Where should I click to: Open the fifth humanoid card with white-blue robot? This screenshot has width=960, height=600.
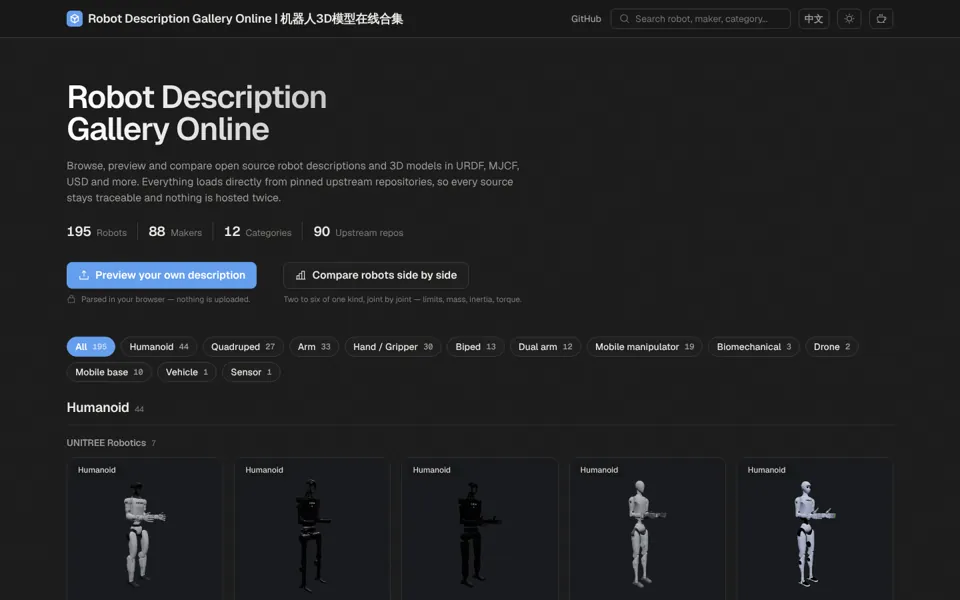coord(814,530)
